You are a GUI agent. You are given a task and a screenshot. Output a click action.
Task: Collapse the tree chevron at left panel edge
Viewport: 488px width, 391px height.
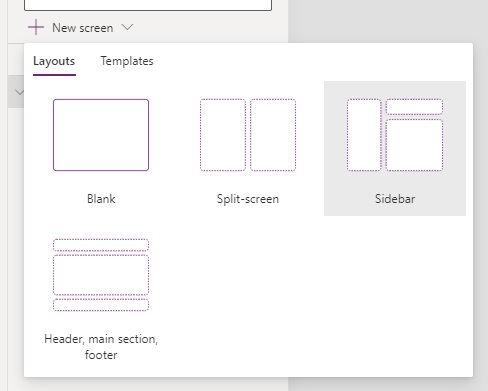pos(19,92)
